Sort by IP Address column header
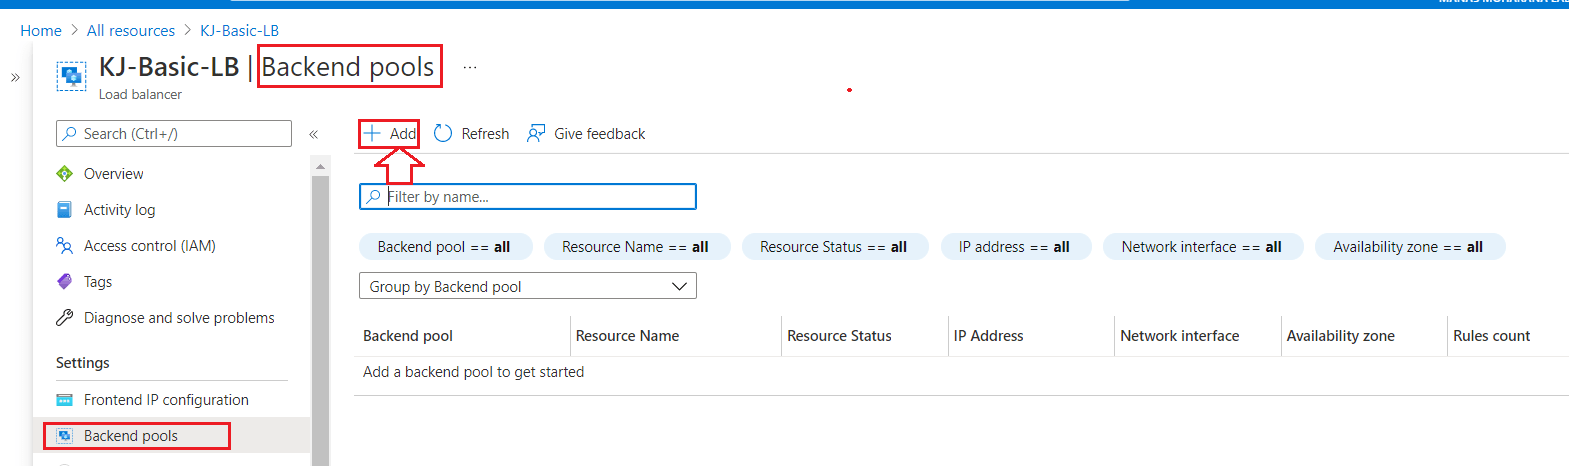 point(988,336)
